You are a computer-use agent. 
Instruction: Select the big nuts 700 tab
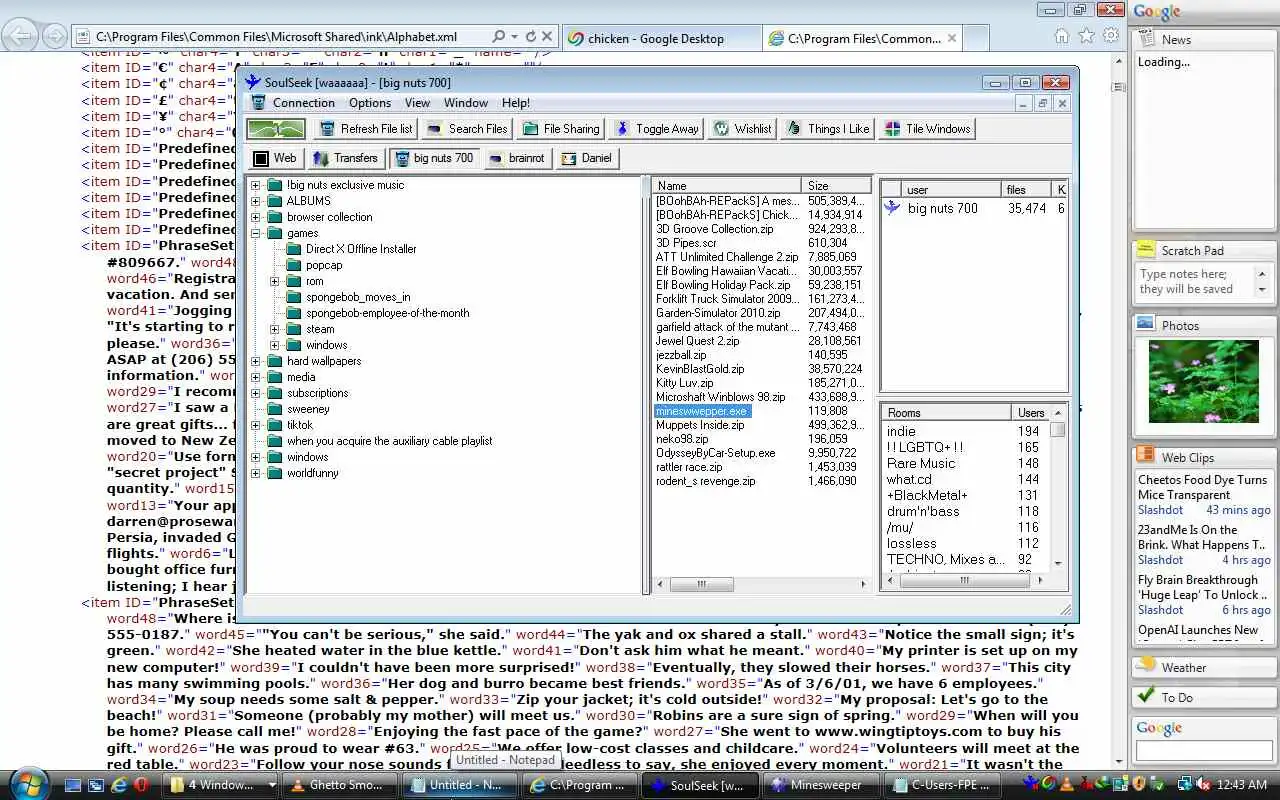coord(434,158)
